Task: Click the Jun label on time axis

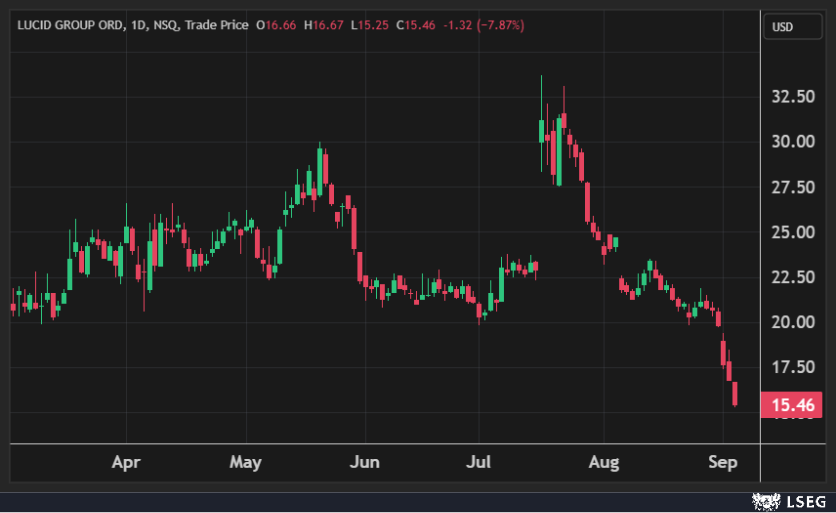Action: coord(365,463)
